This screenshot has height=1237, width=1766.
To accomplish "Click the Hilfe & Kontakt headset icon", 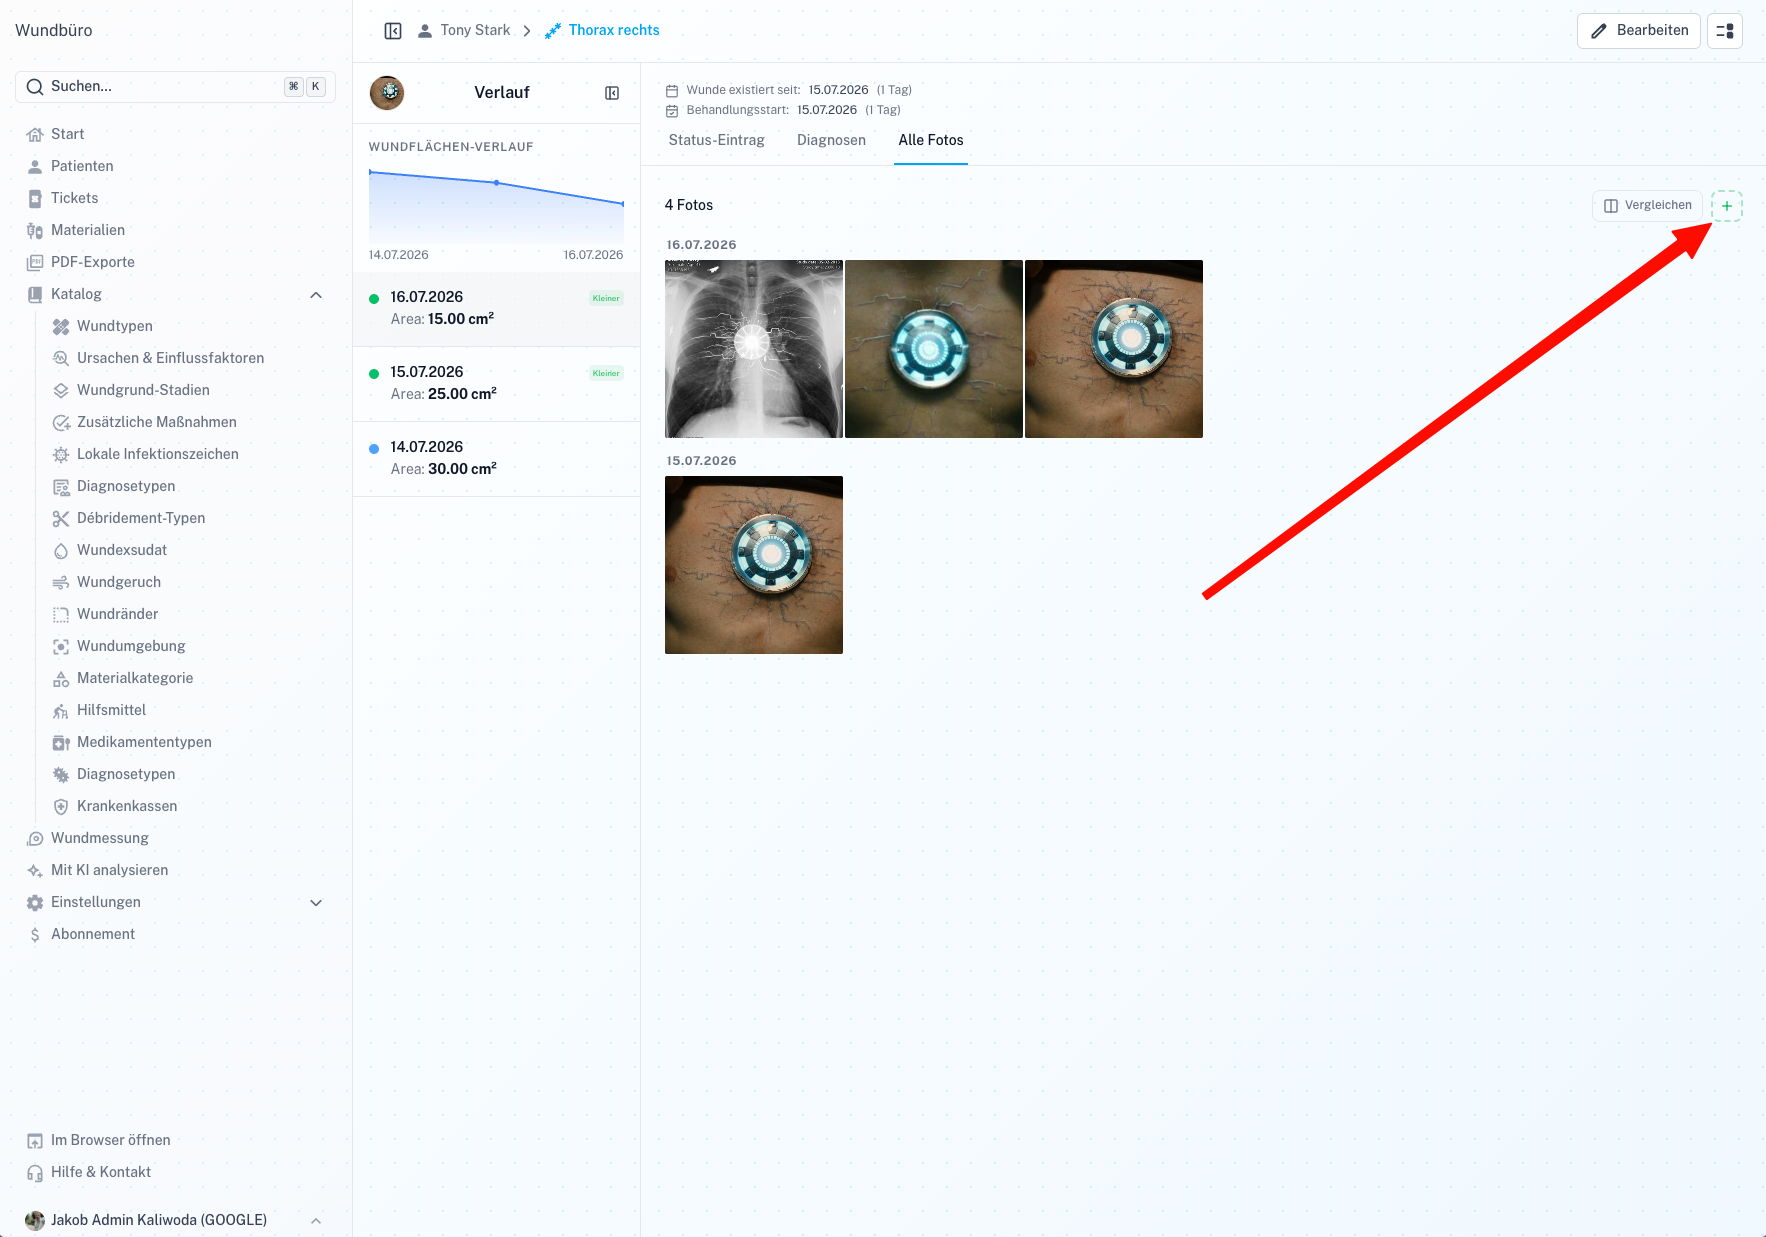I will (35, 1172).
